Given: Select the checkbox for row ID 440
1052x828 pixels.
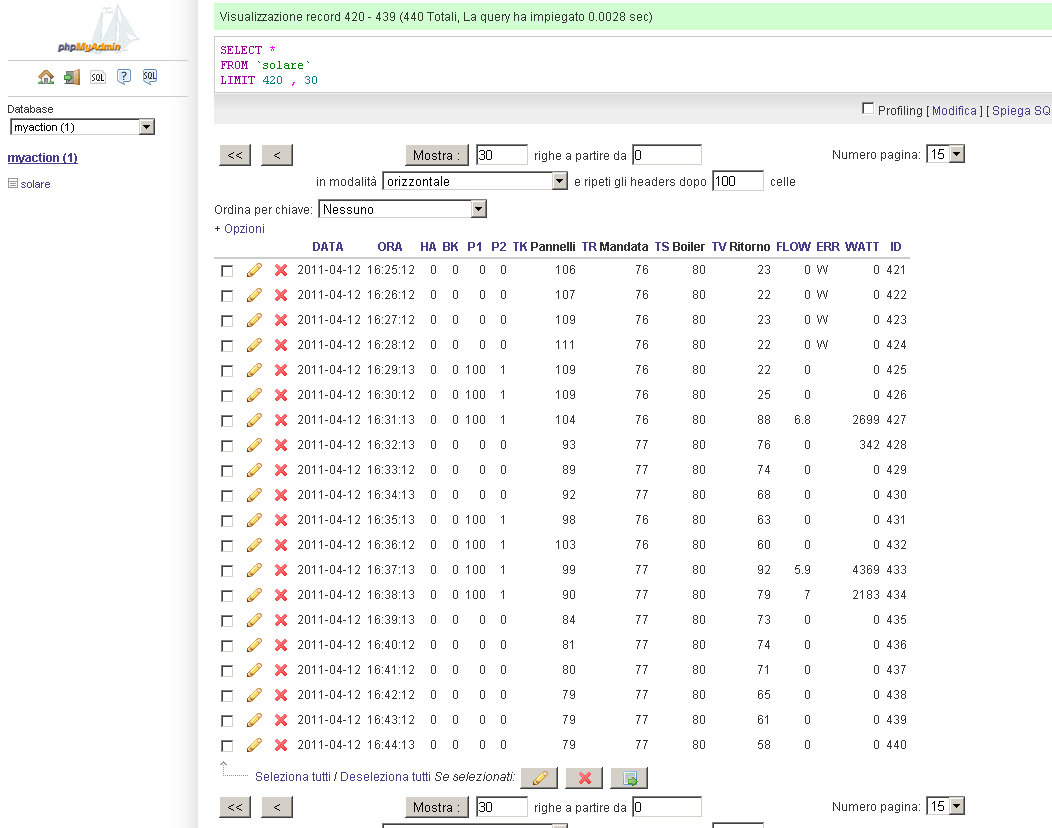Looking at the screenshot, I should (x=227, y=746).
